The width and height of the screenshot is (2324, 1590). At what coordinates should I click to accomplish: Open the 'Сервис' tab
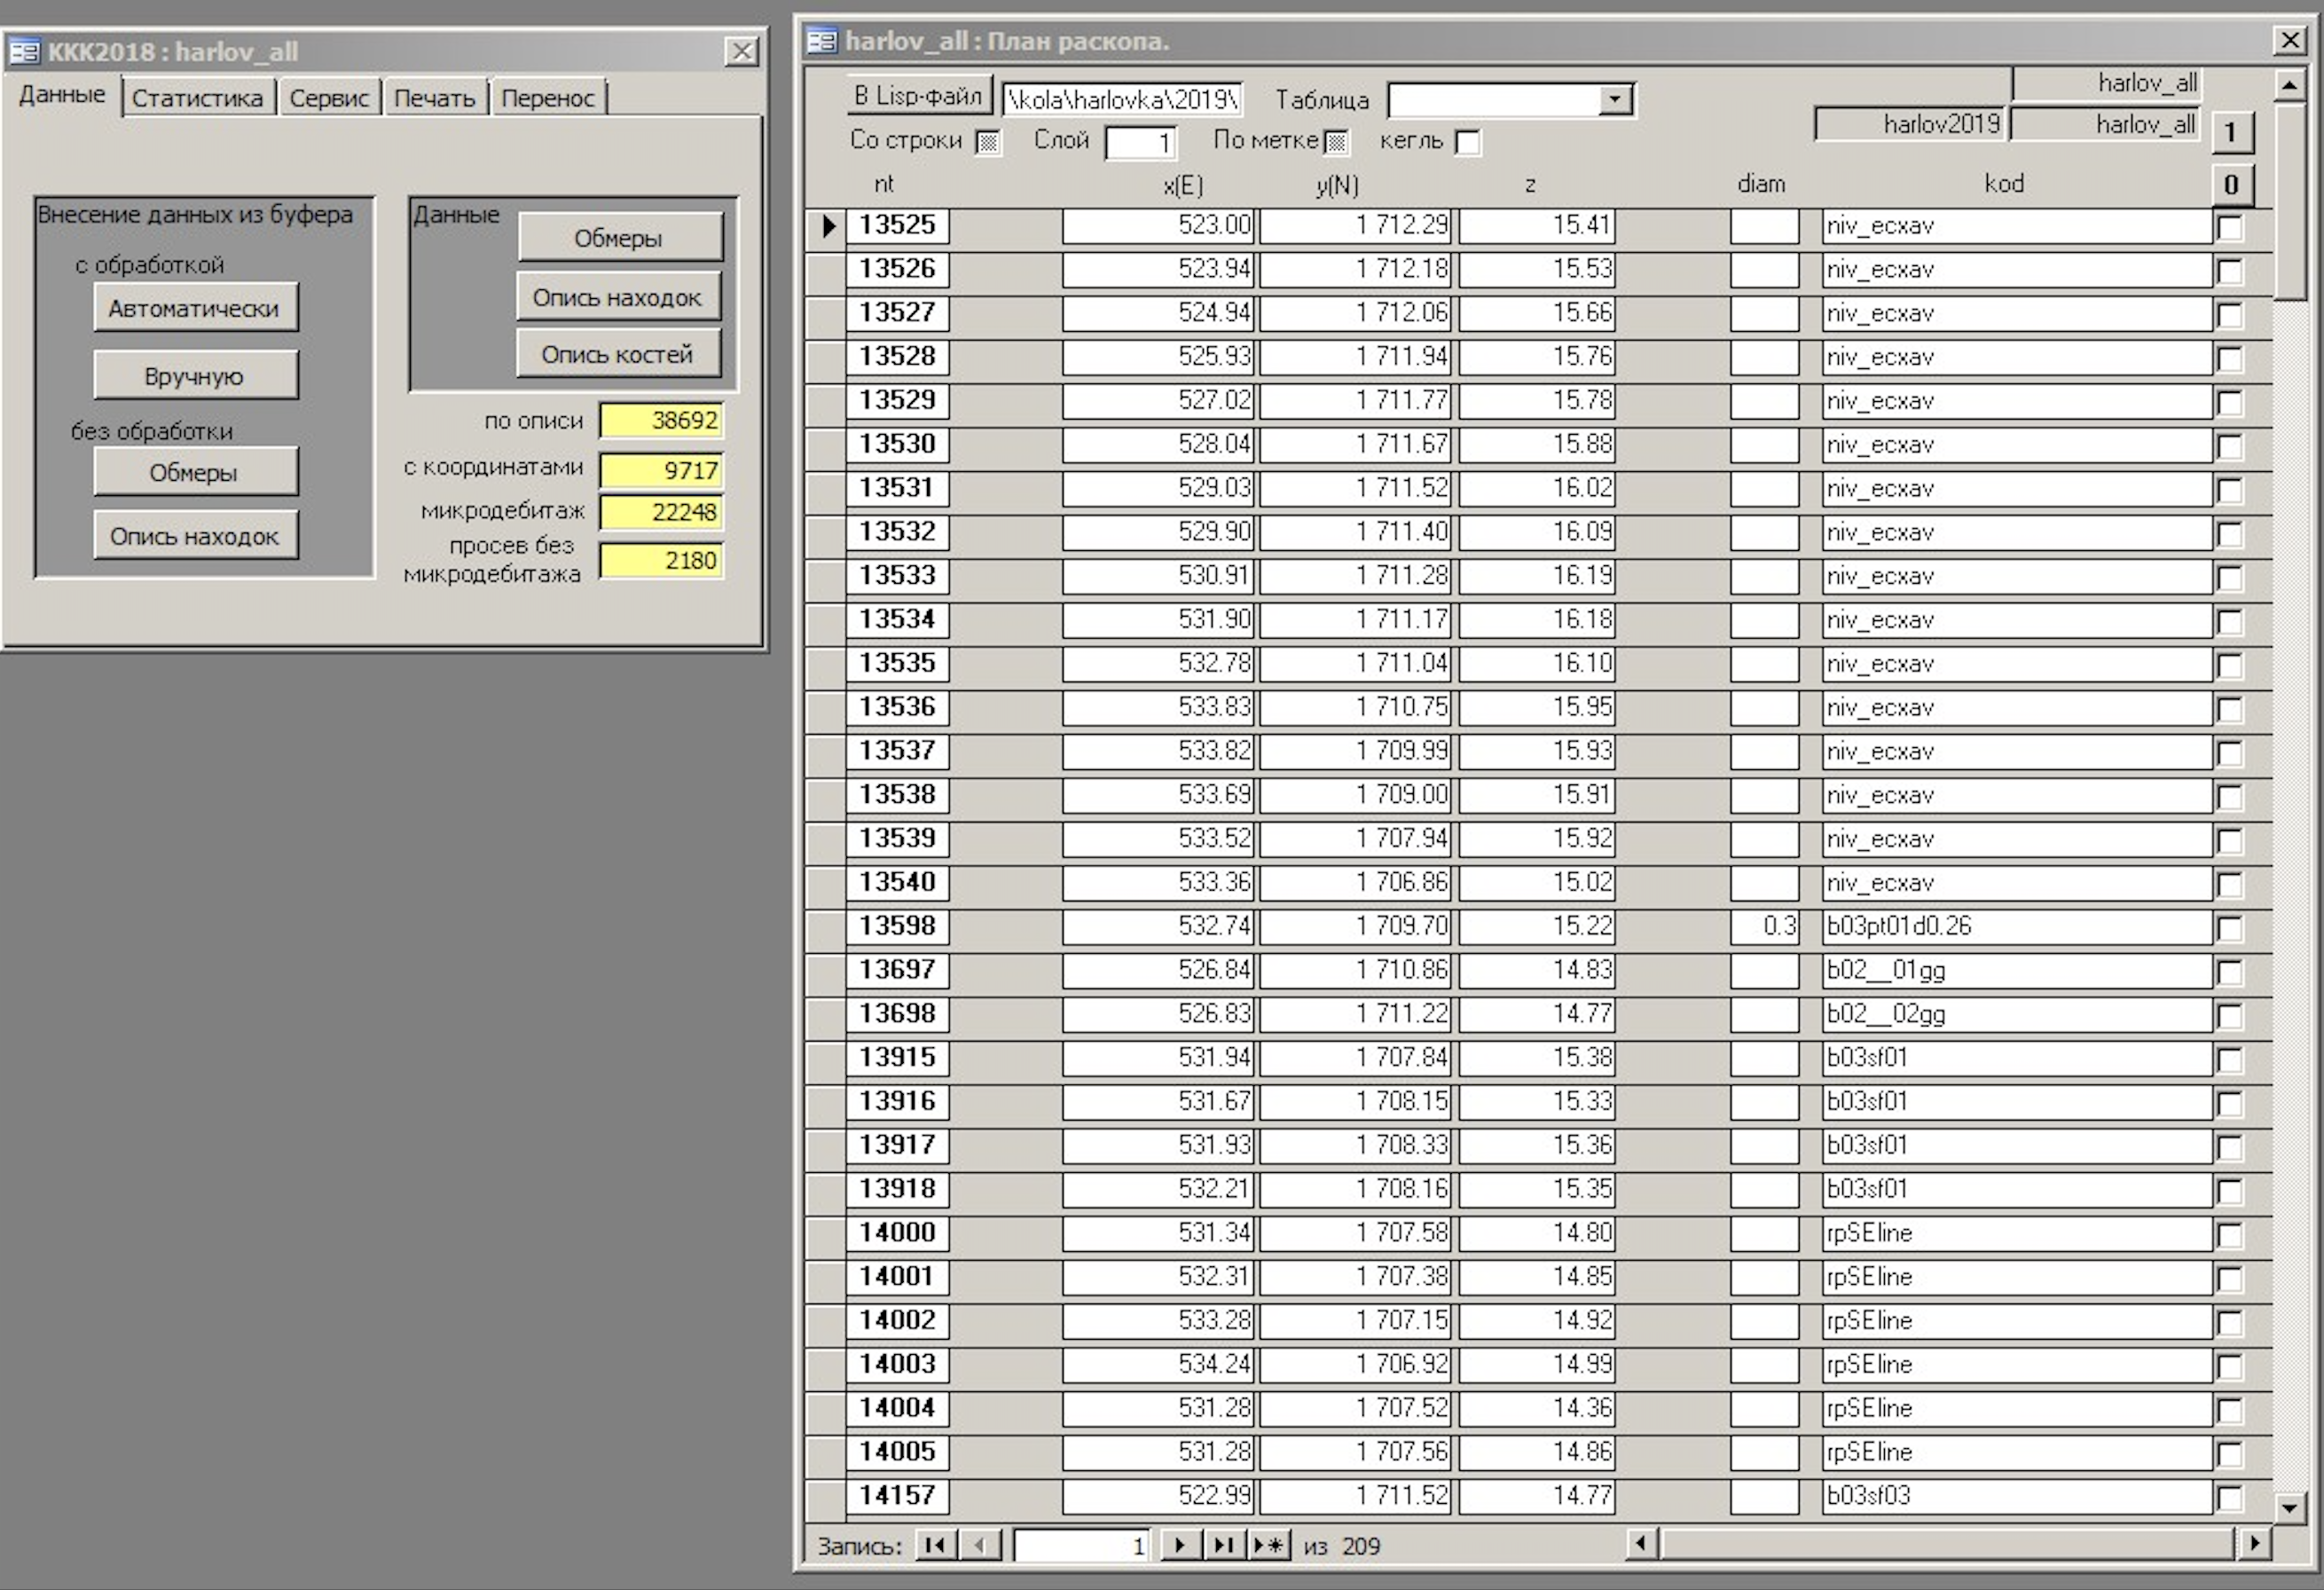[329, 98]
